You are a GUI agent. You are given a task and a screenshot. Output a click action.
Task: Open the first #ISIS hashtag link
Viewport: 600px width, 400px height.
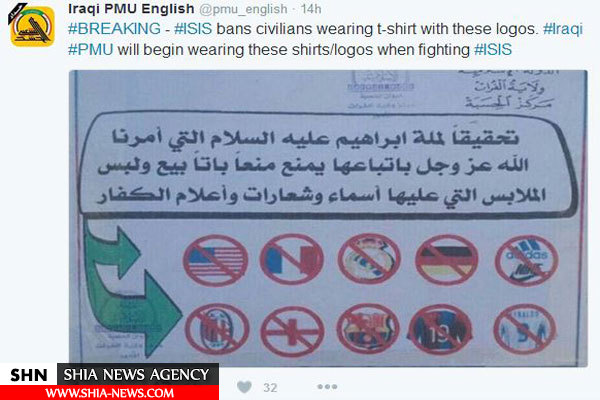point(193,29)
